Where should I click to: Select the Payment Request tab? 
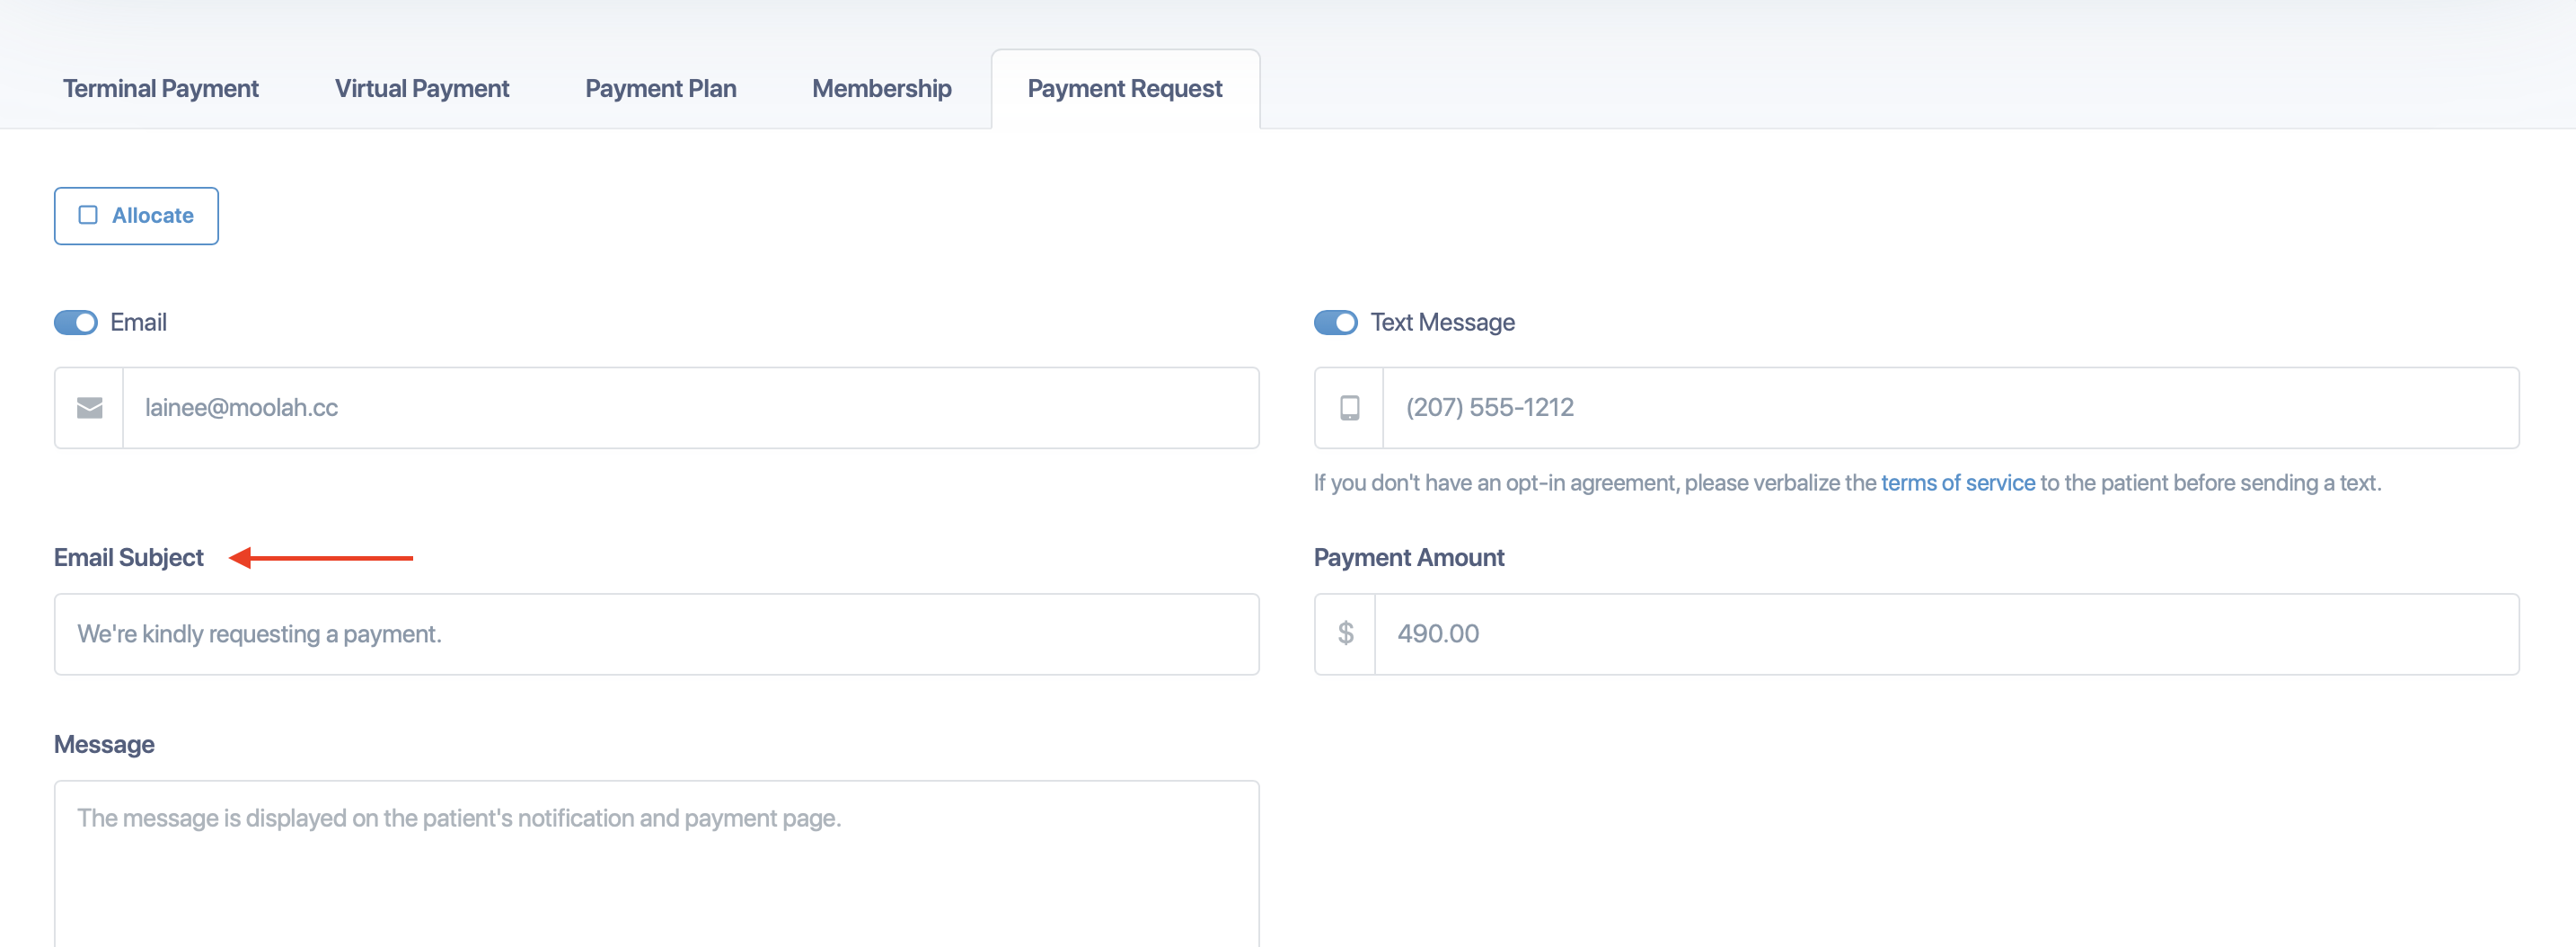tap(1125, 88)
